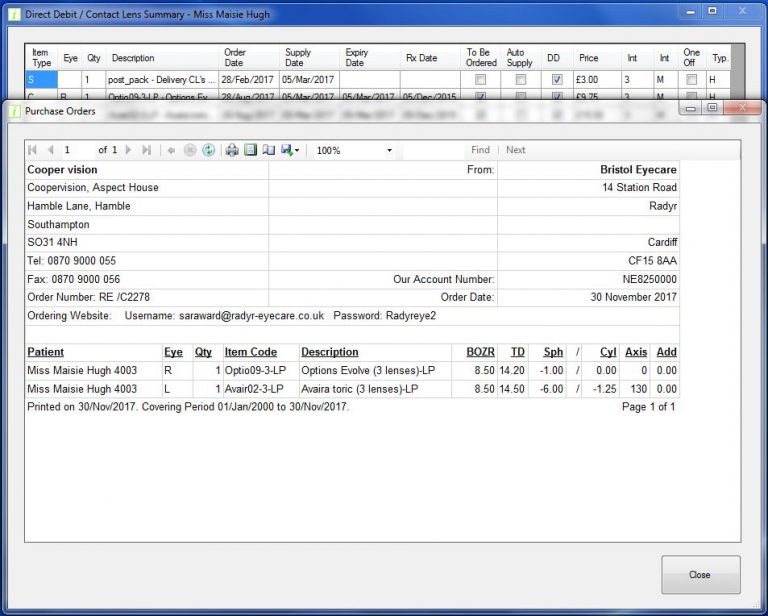Image resolution: width=768 pixels, height=616 pixels.
Task: Click the Supply Date column header
Action: coord(309,58)
